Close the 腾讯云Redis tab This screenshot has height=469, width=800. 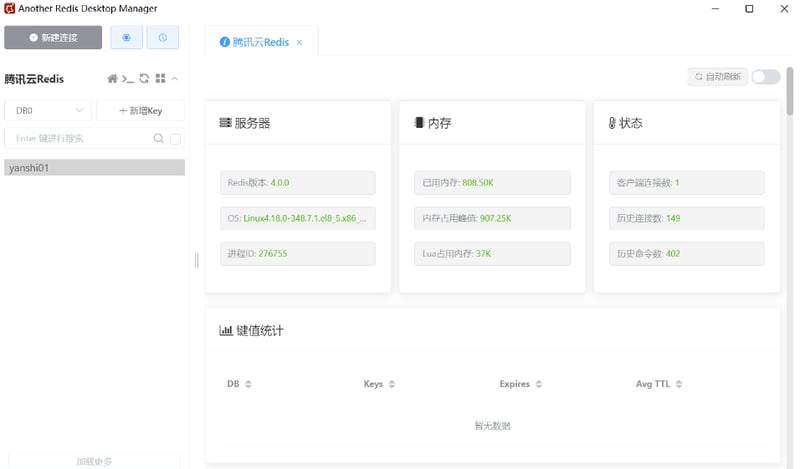[x=299, y=42]
